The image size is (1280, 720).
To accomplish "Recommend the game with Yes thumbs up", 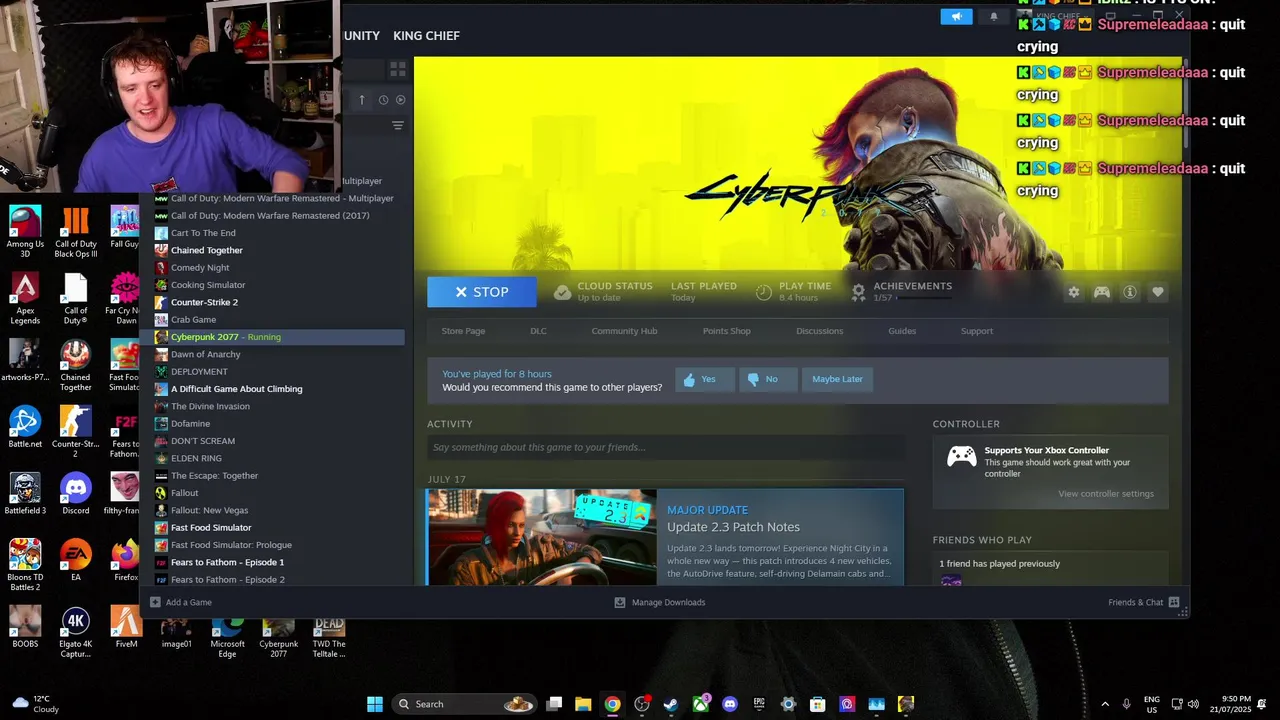I will [x=705, y=379].
